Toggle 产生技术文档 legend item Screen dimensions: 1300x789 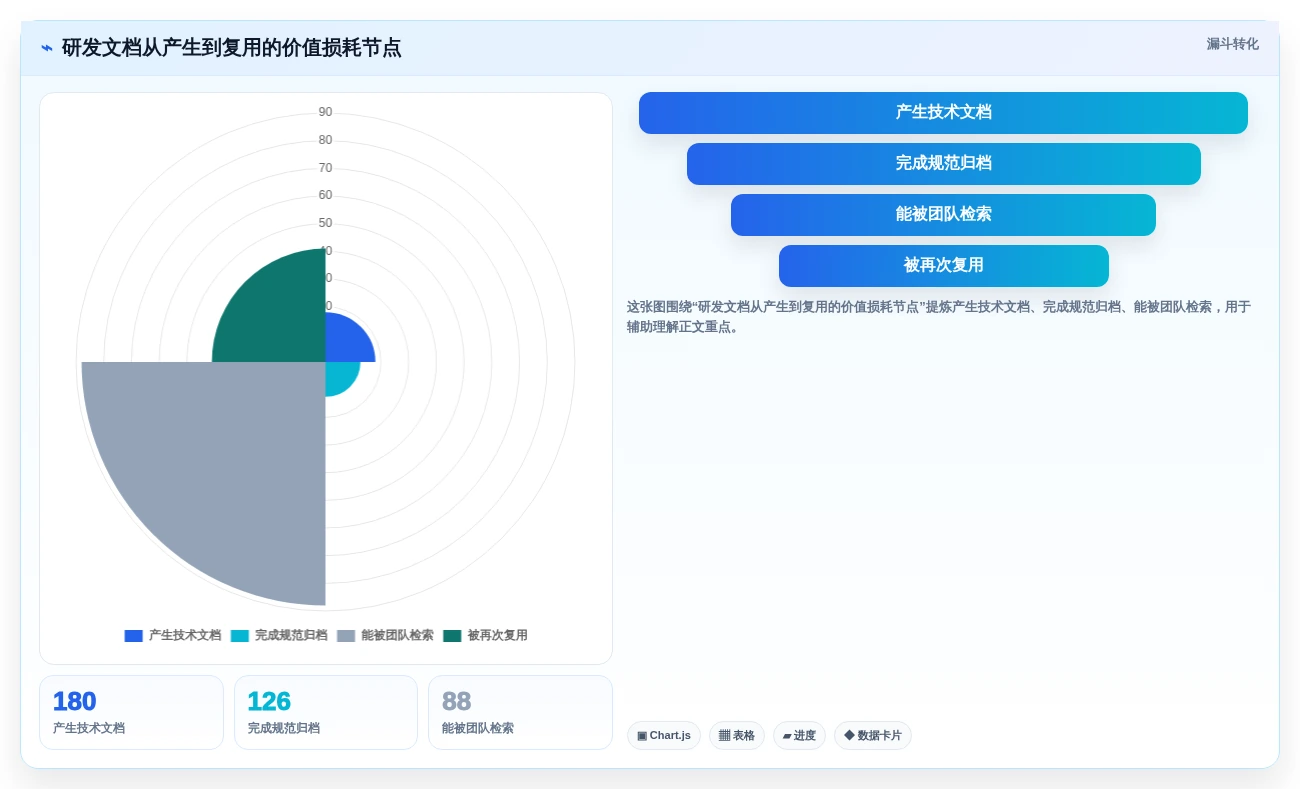[x=173, y=635]
